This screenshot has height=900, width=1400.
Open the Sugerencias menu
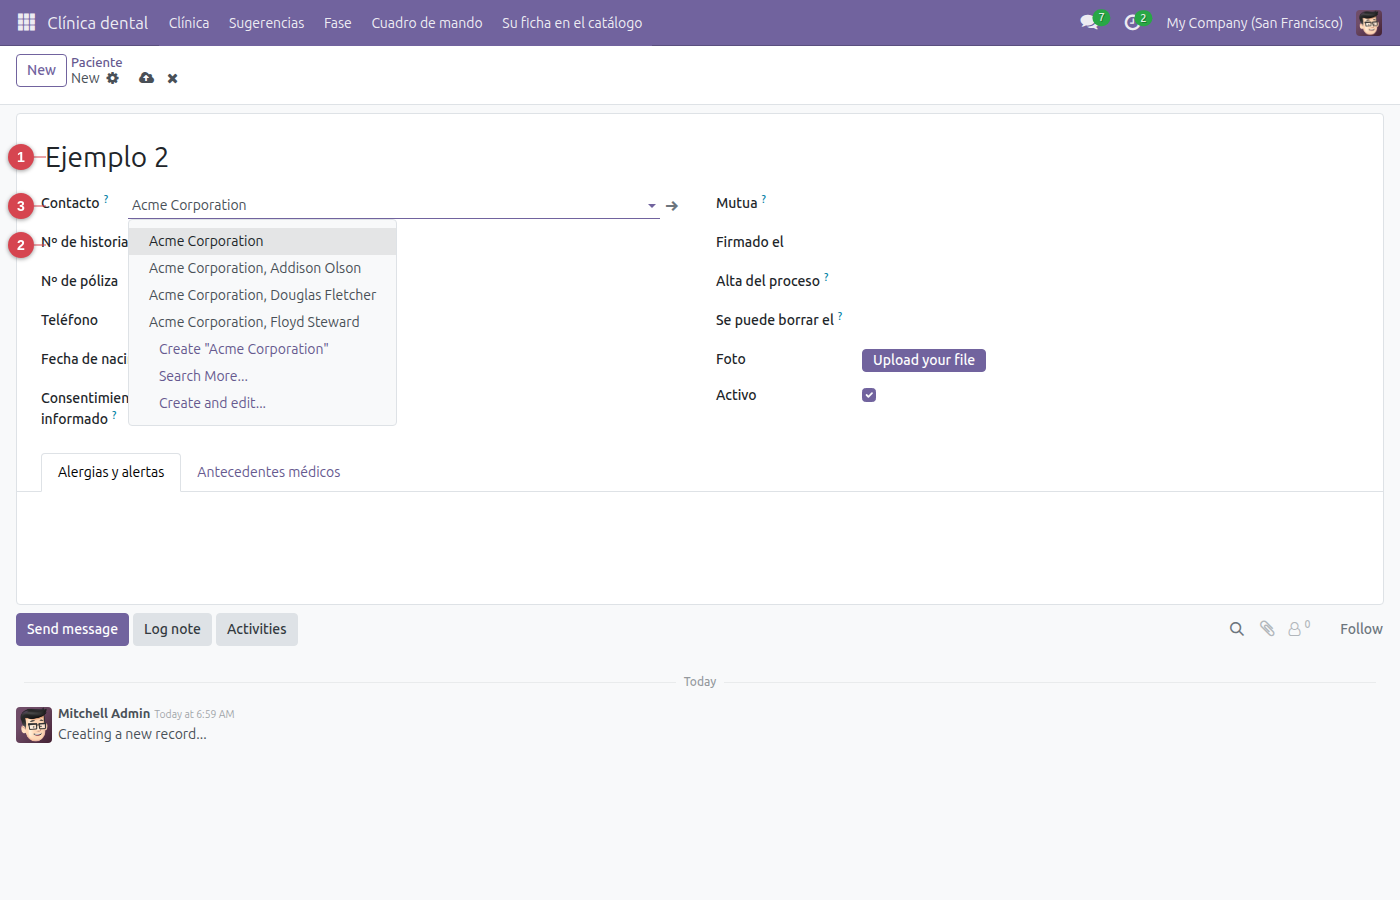coord(266,22)
